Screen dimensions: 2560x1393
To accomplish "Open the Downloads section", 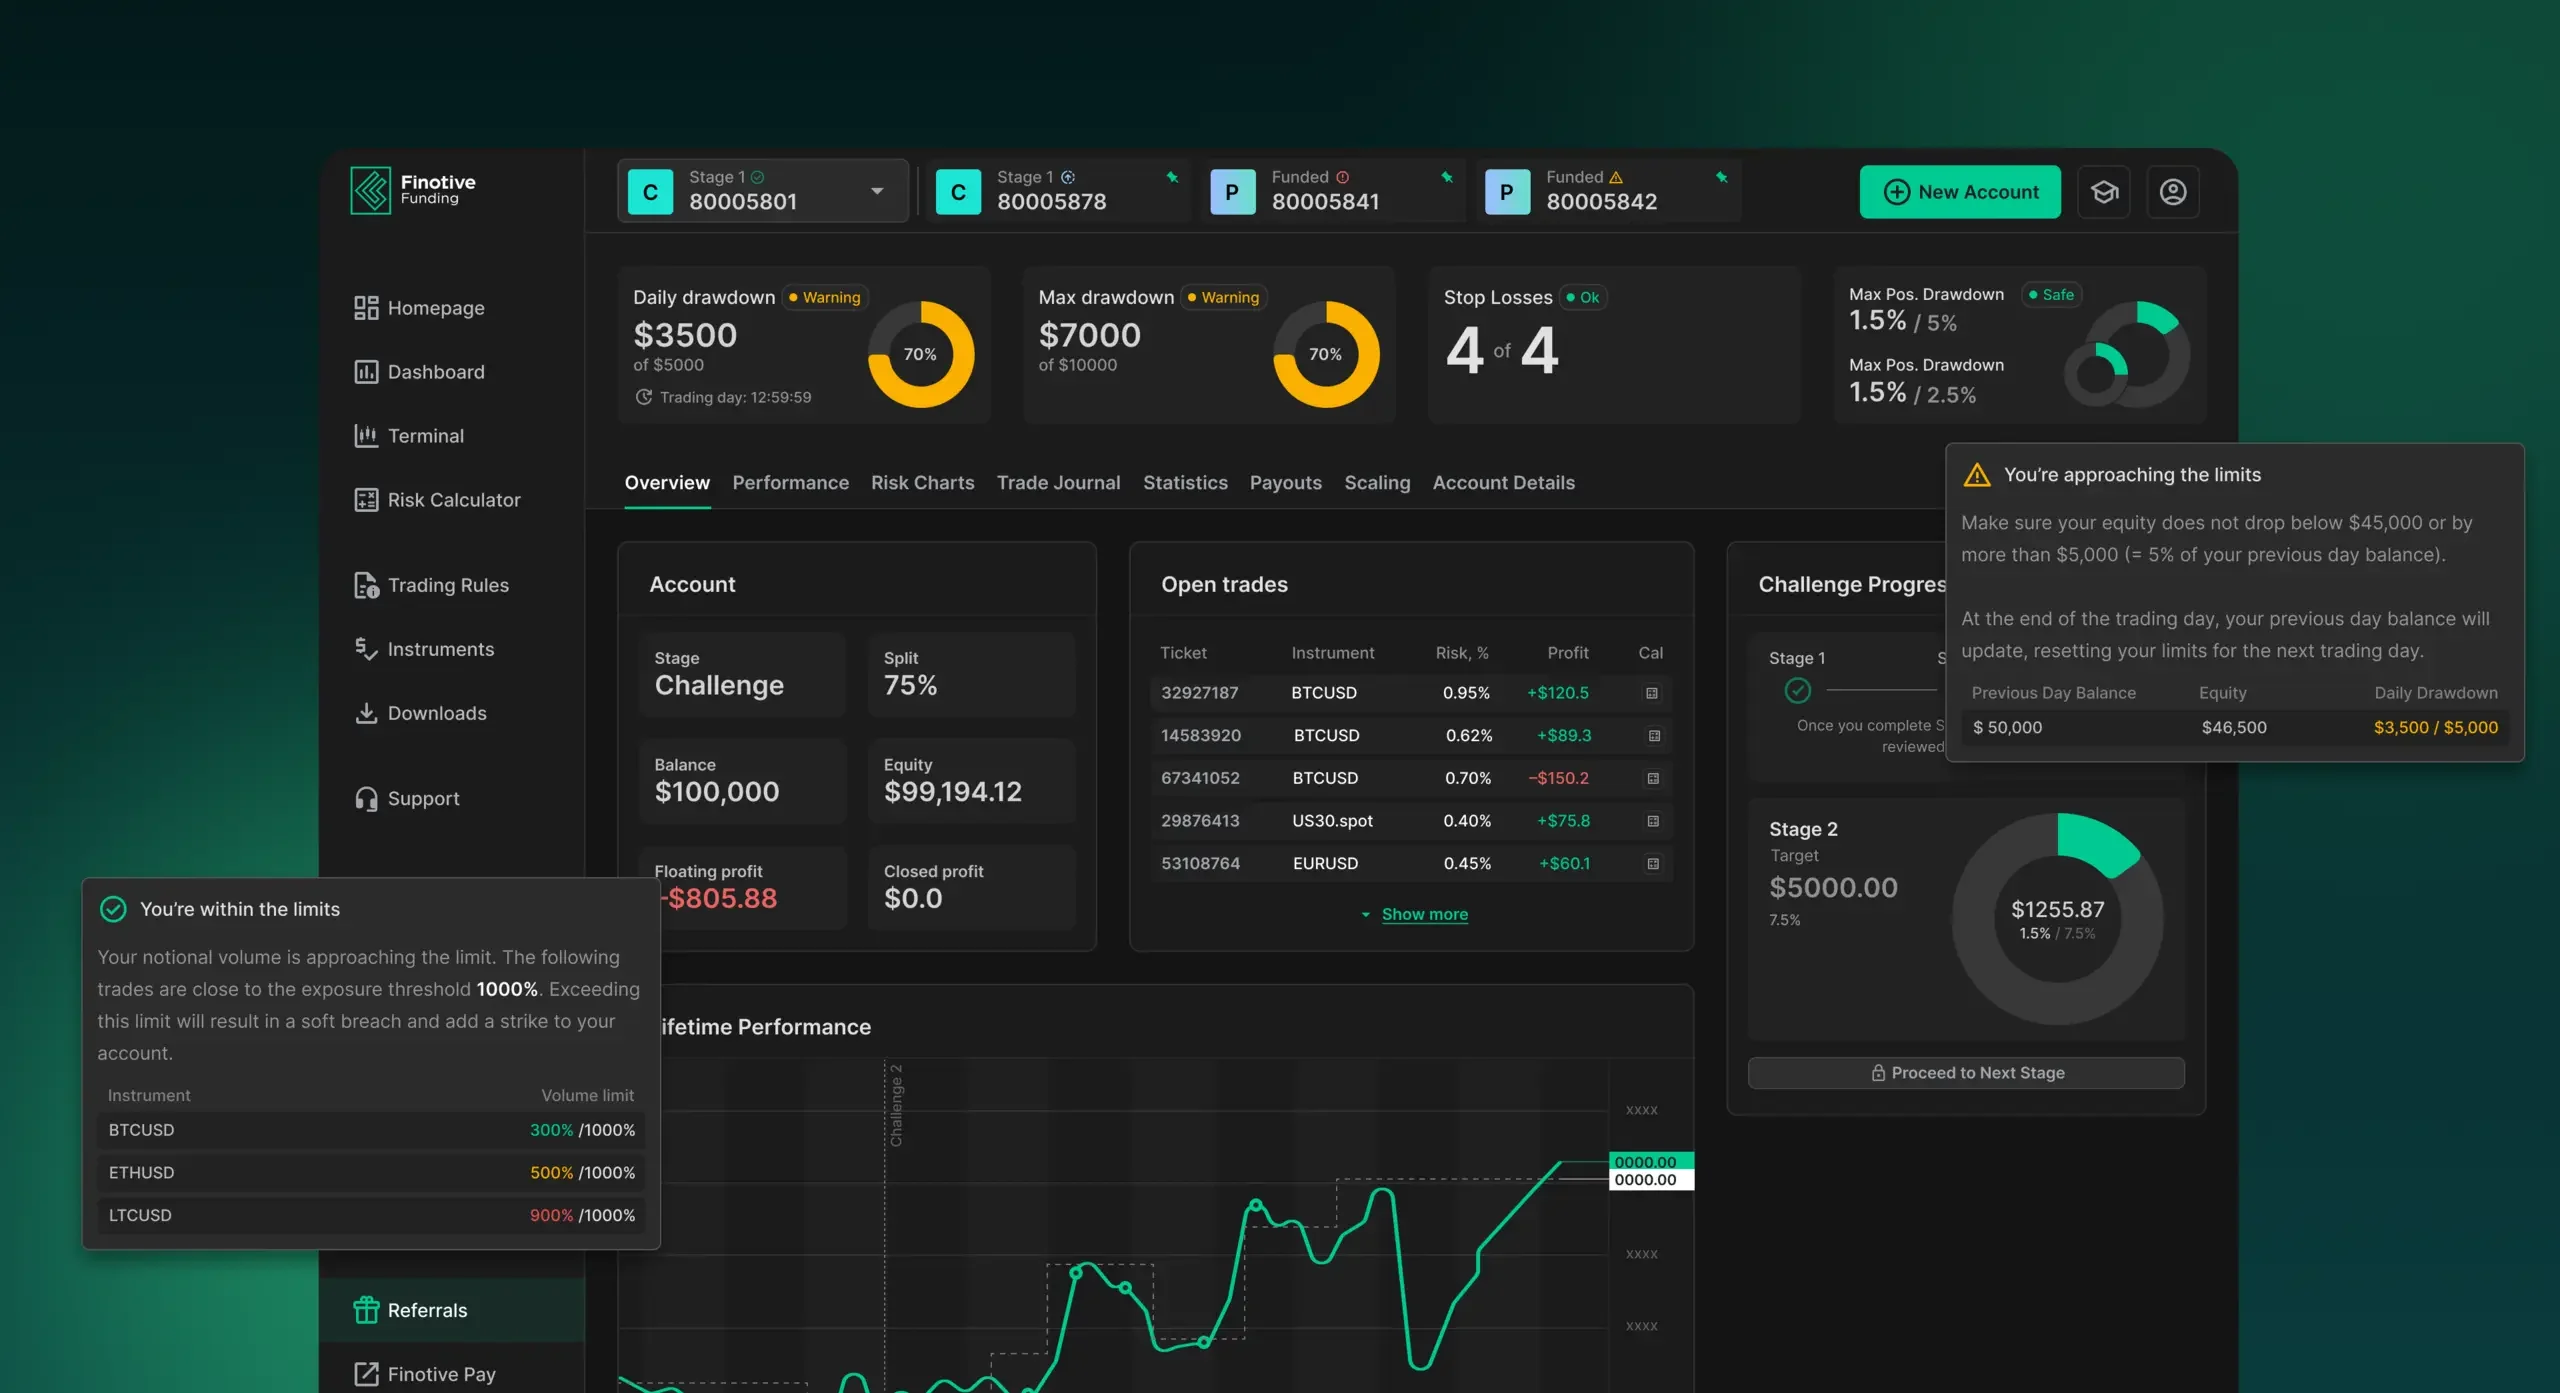I will click(420, 714).
